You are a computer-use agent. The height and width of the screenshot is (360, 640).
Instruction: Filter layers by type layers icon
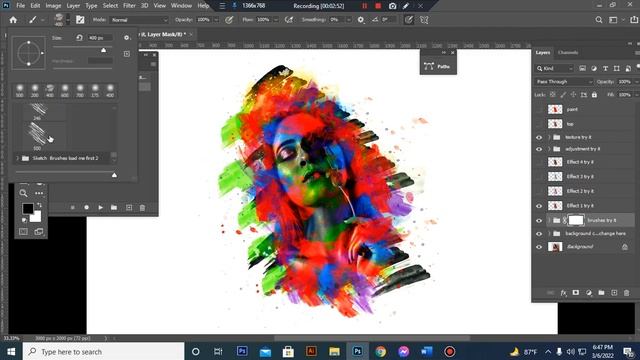[605, 69]
